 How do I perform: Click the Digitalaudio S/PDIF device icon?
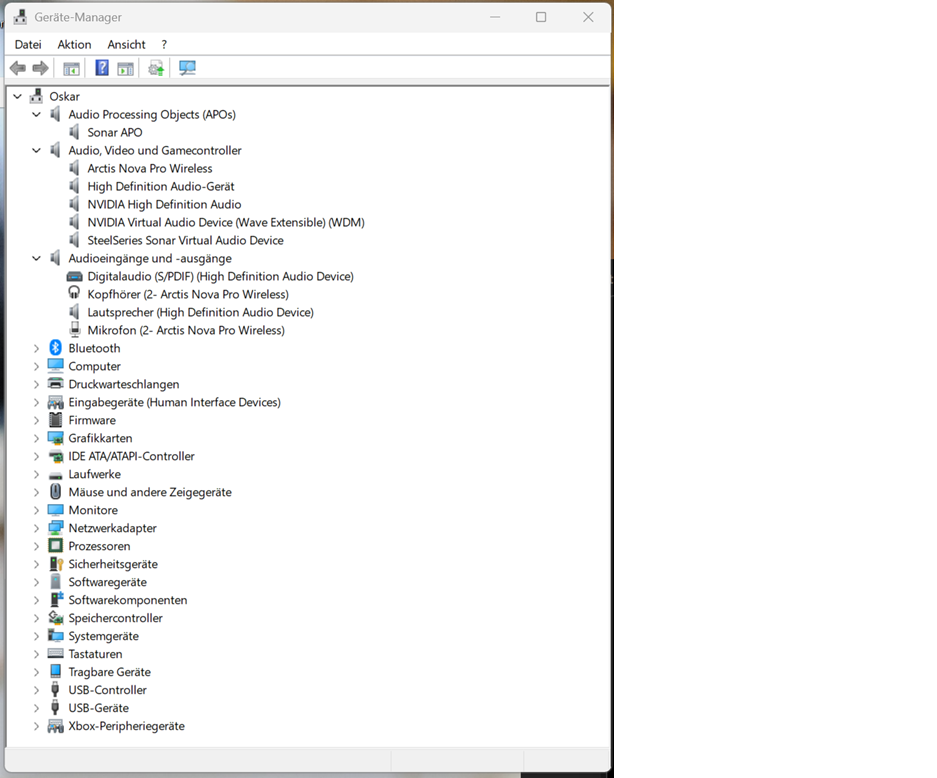75,276
